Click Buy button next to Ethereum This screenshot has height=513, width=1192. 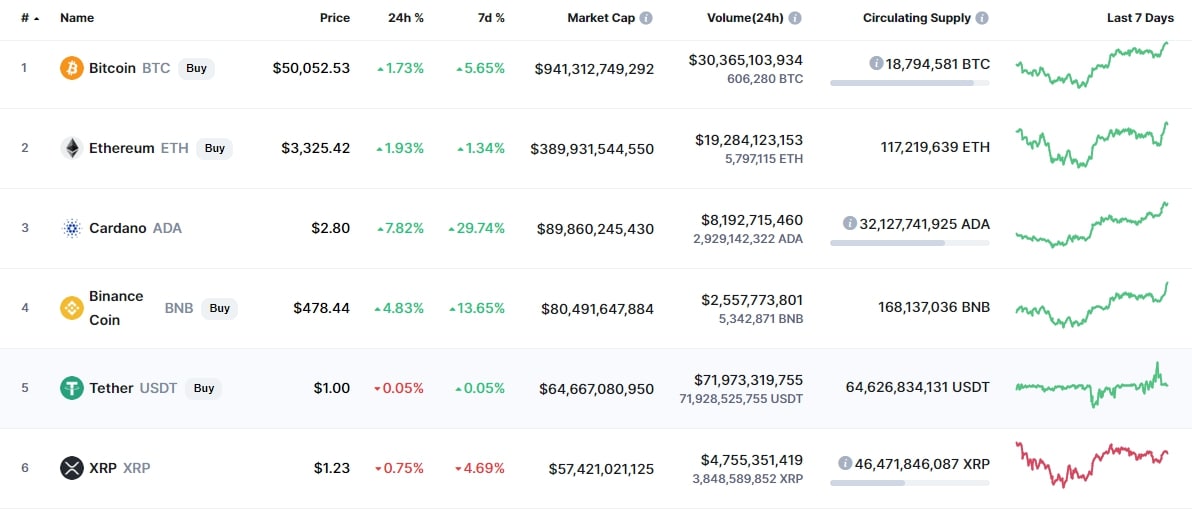214,148
